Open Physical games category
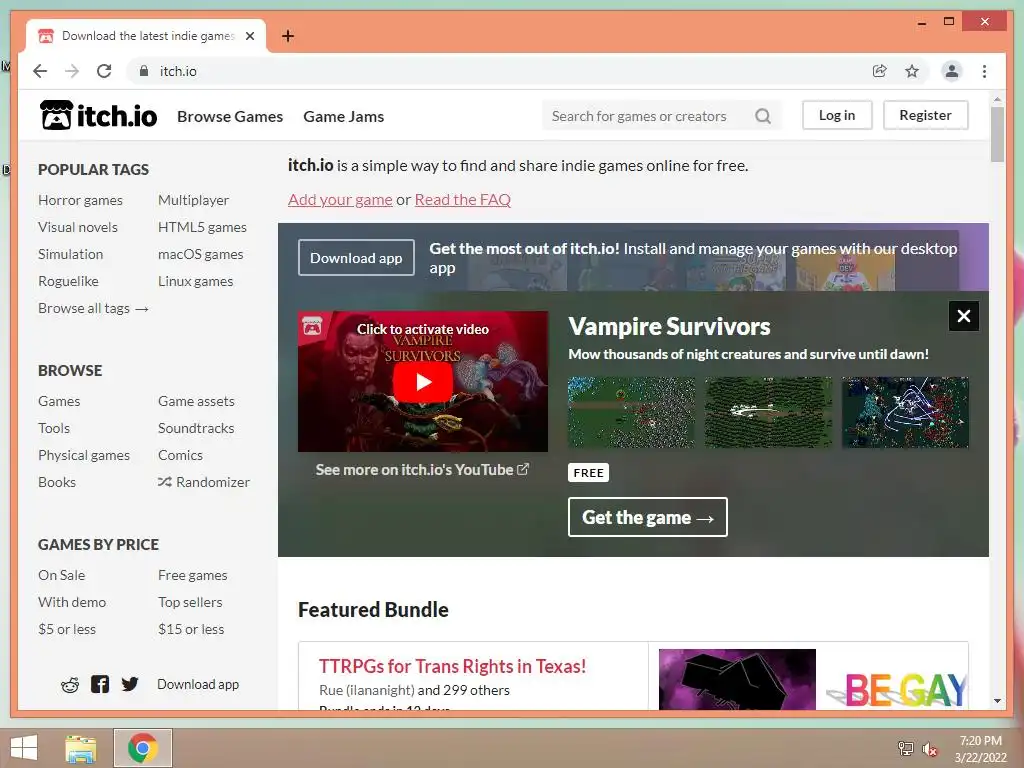This screenshot has width=1024, height=768. [x=84, y=455]
